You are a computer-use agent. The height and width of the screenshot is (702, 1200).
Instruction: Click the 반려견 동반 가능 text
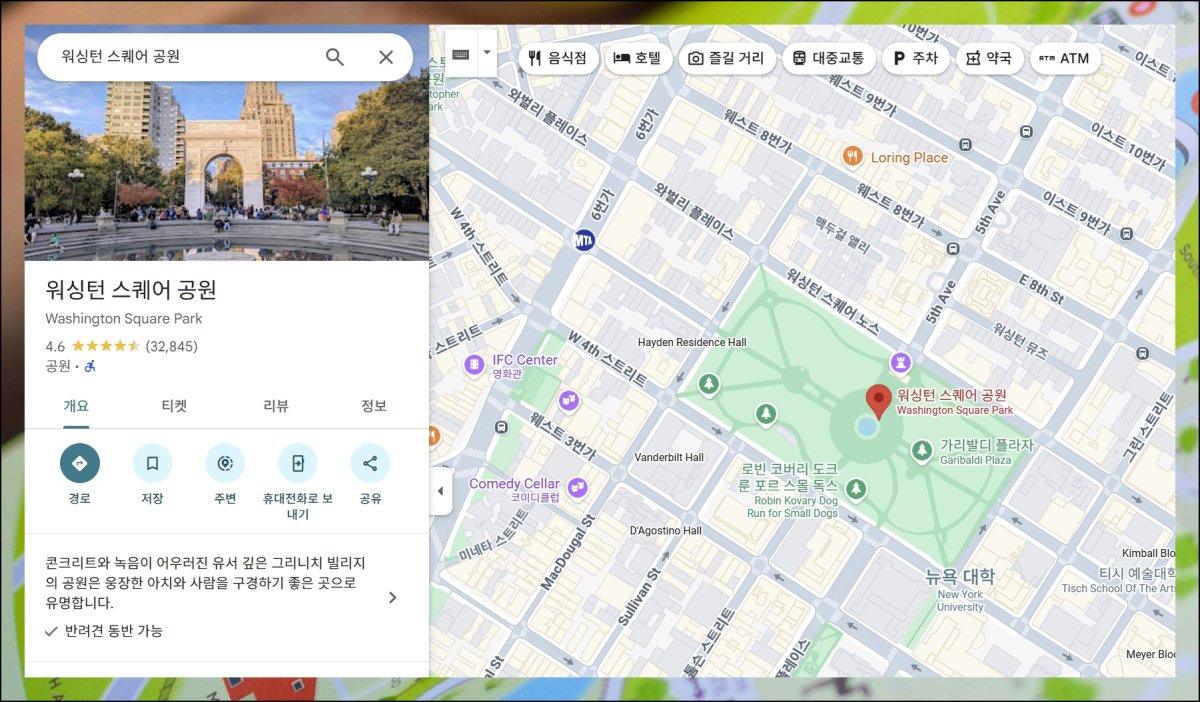coord(113,631)
